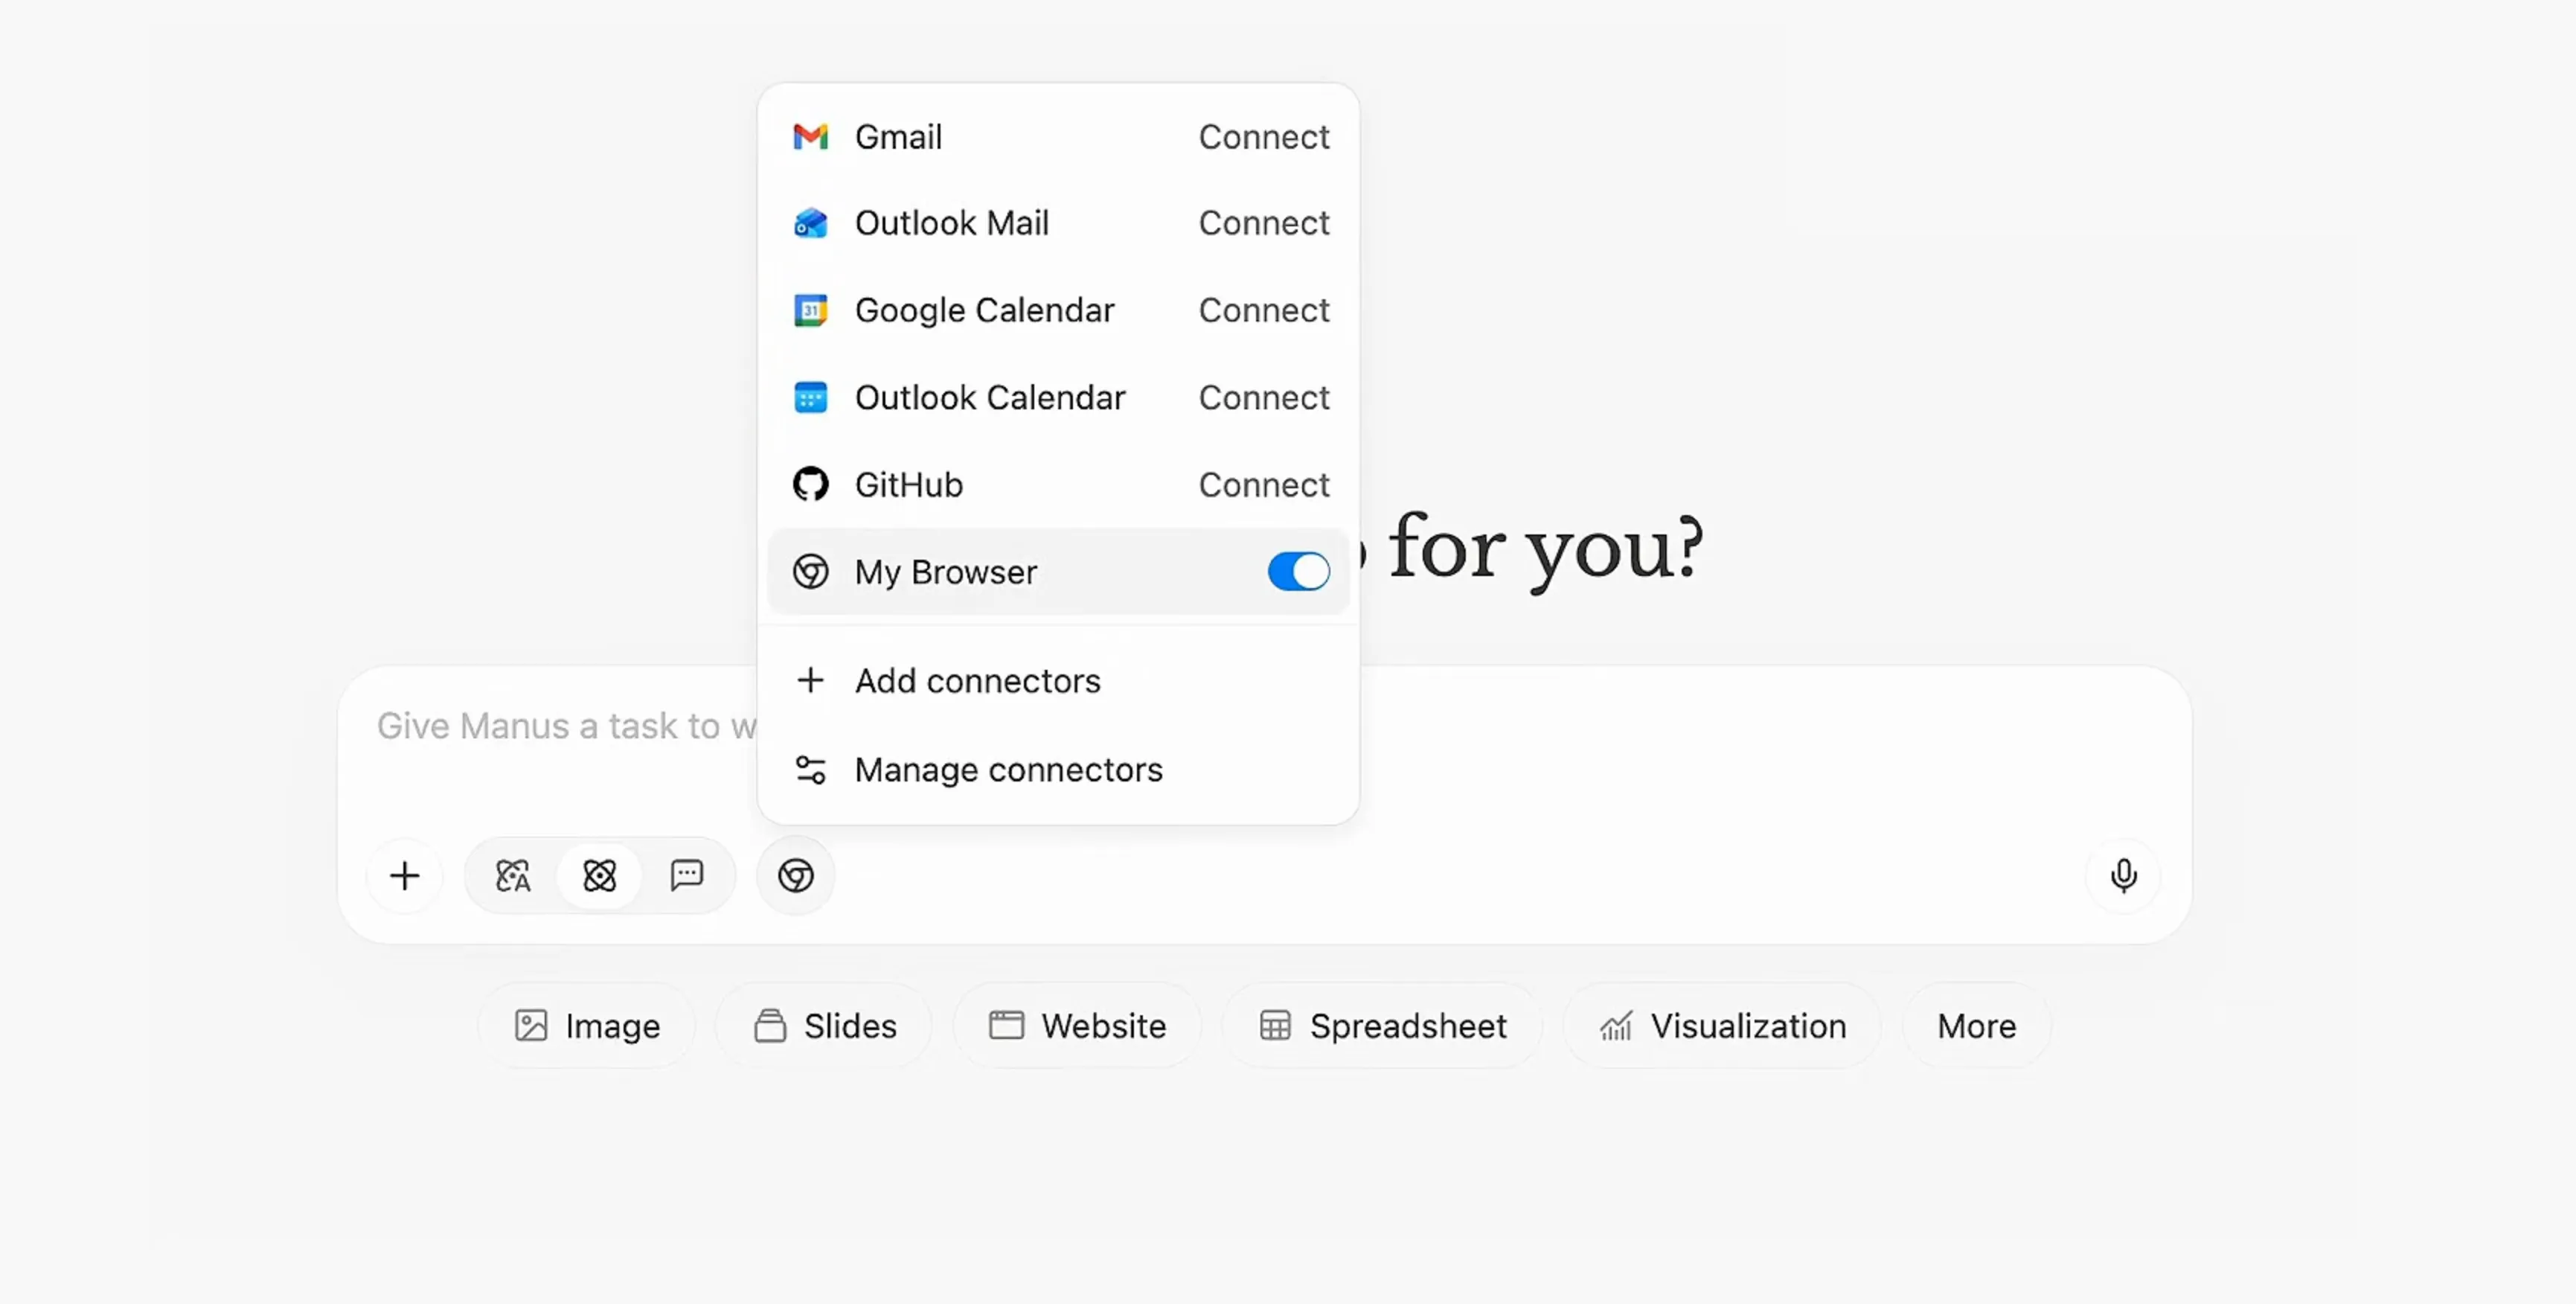
Task: Connect Google Calendar
Action: point(1264,310)
